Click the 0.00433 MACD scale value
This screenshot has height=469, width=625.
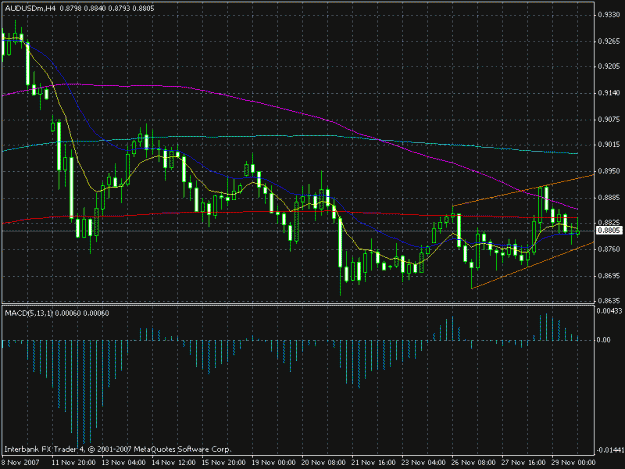[x=609, y=311]
